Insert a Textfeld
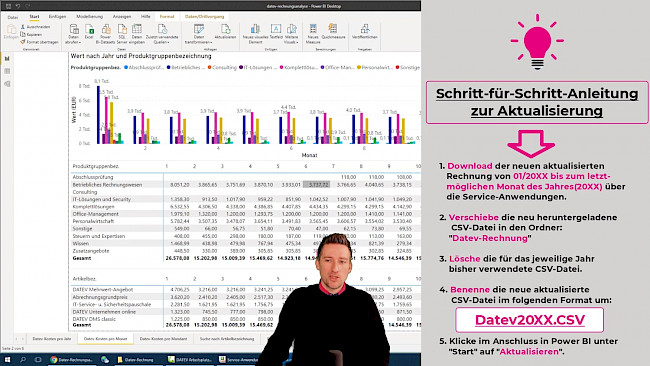 (x=276, y=32)
